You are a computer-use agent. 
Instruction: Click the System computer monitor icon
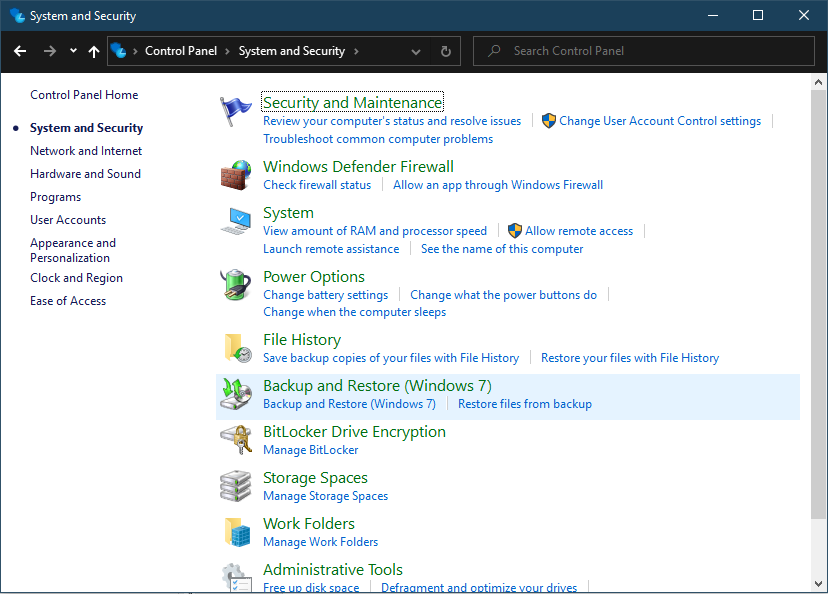[236, 221]
